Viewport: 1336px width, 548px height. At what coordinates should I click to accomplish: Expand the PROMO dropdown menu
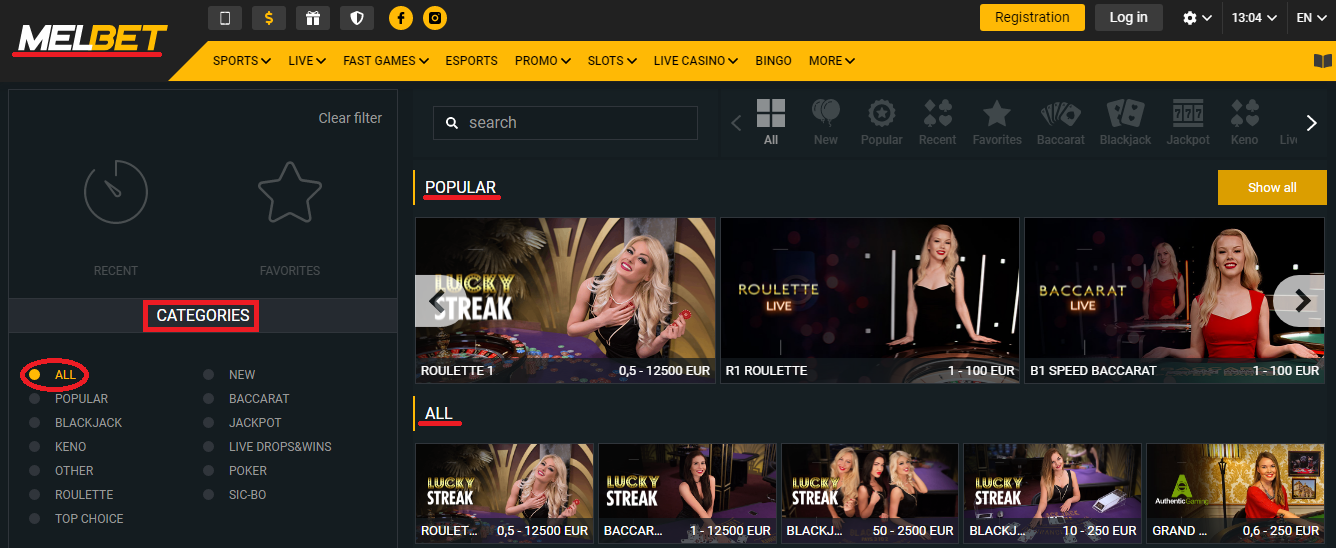[543, 61]
